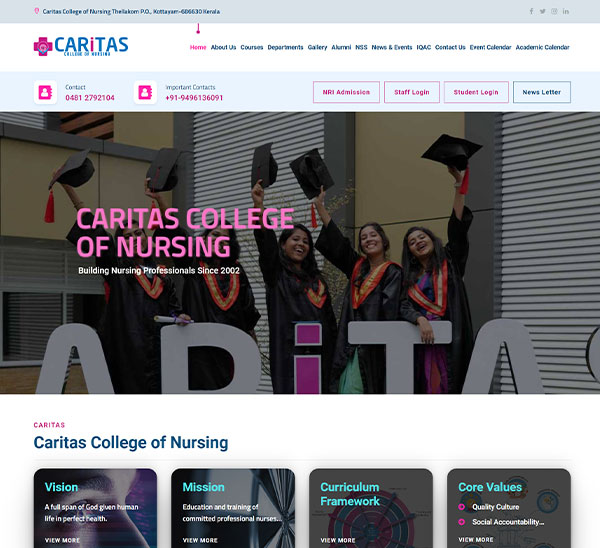Click View More on the Mission card
This screenshot has height=548, width=600.
click(x=200, y=540)
